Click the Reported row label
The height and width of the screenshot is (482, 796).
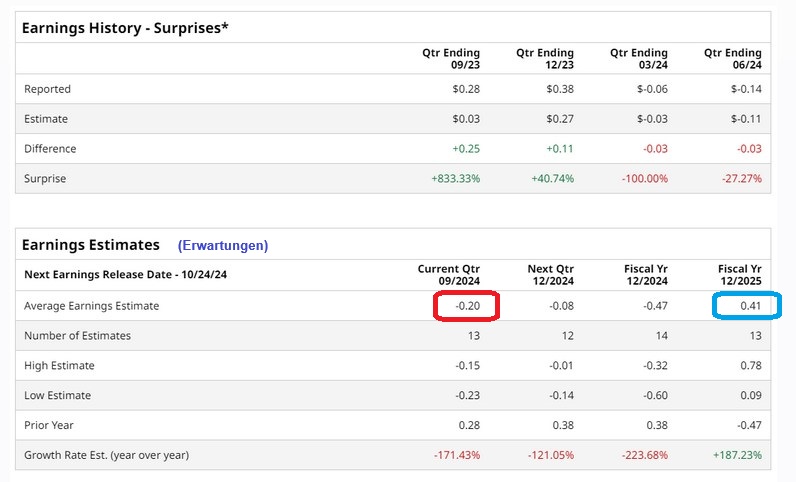[48, 89]
